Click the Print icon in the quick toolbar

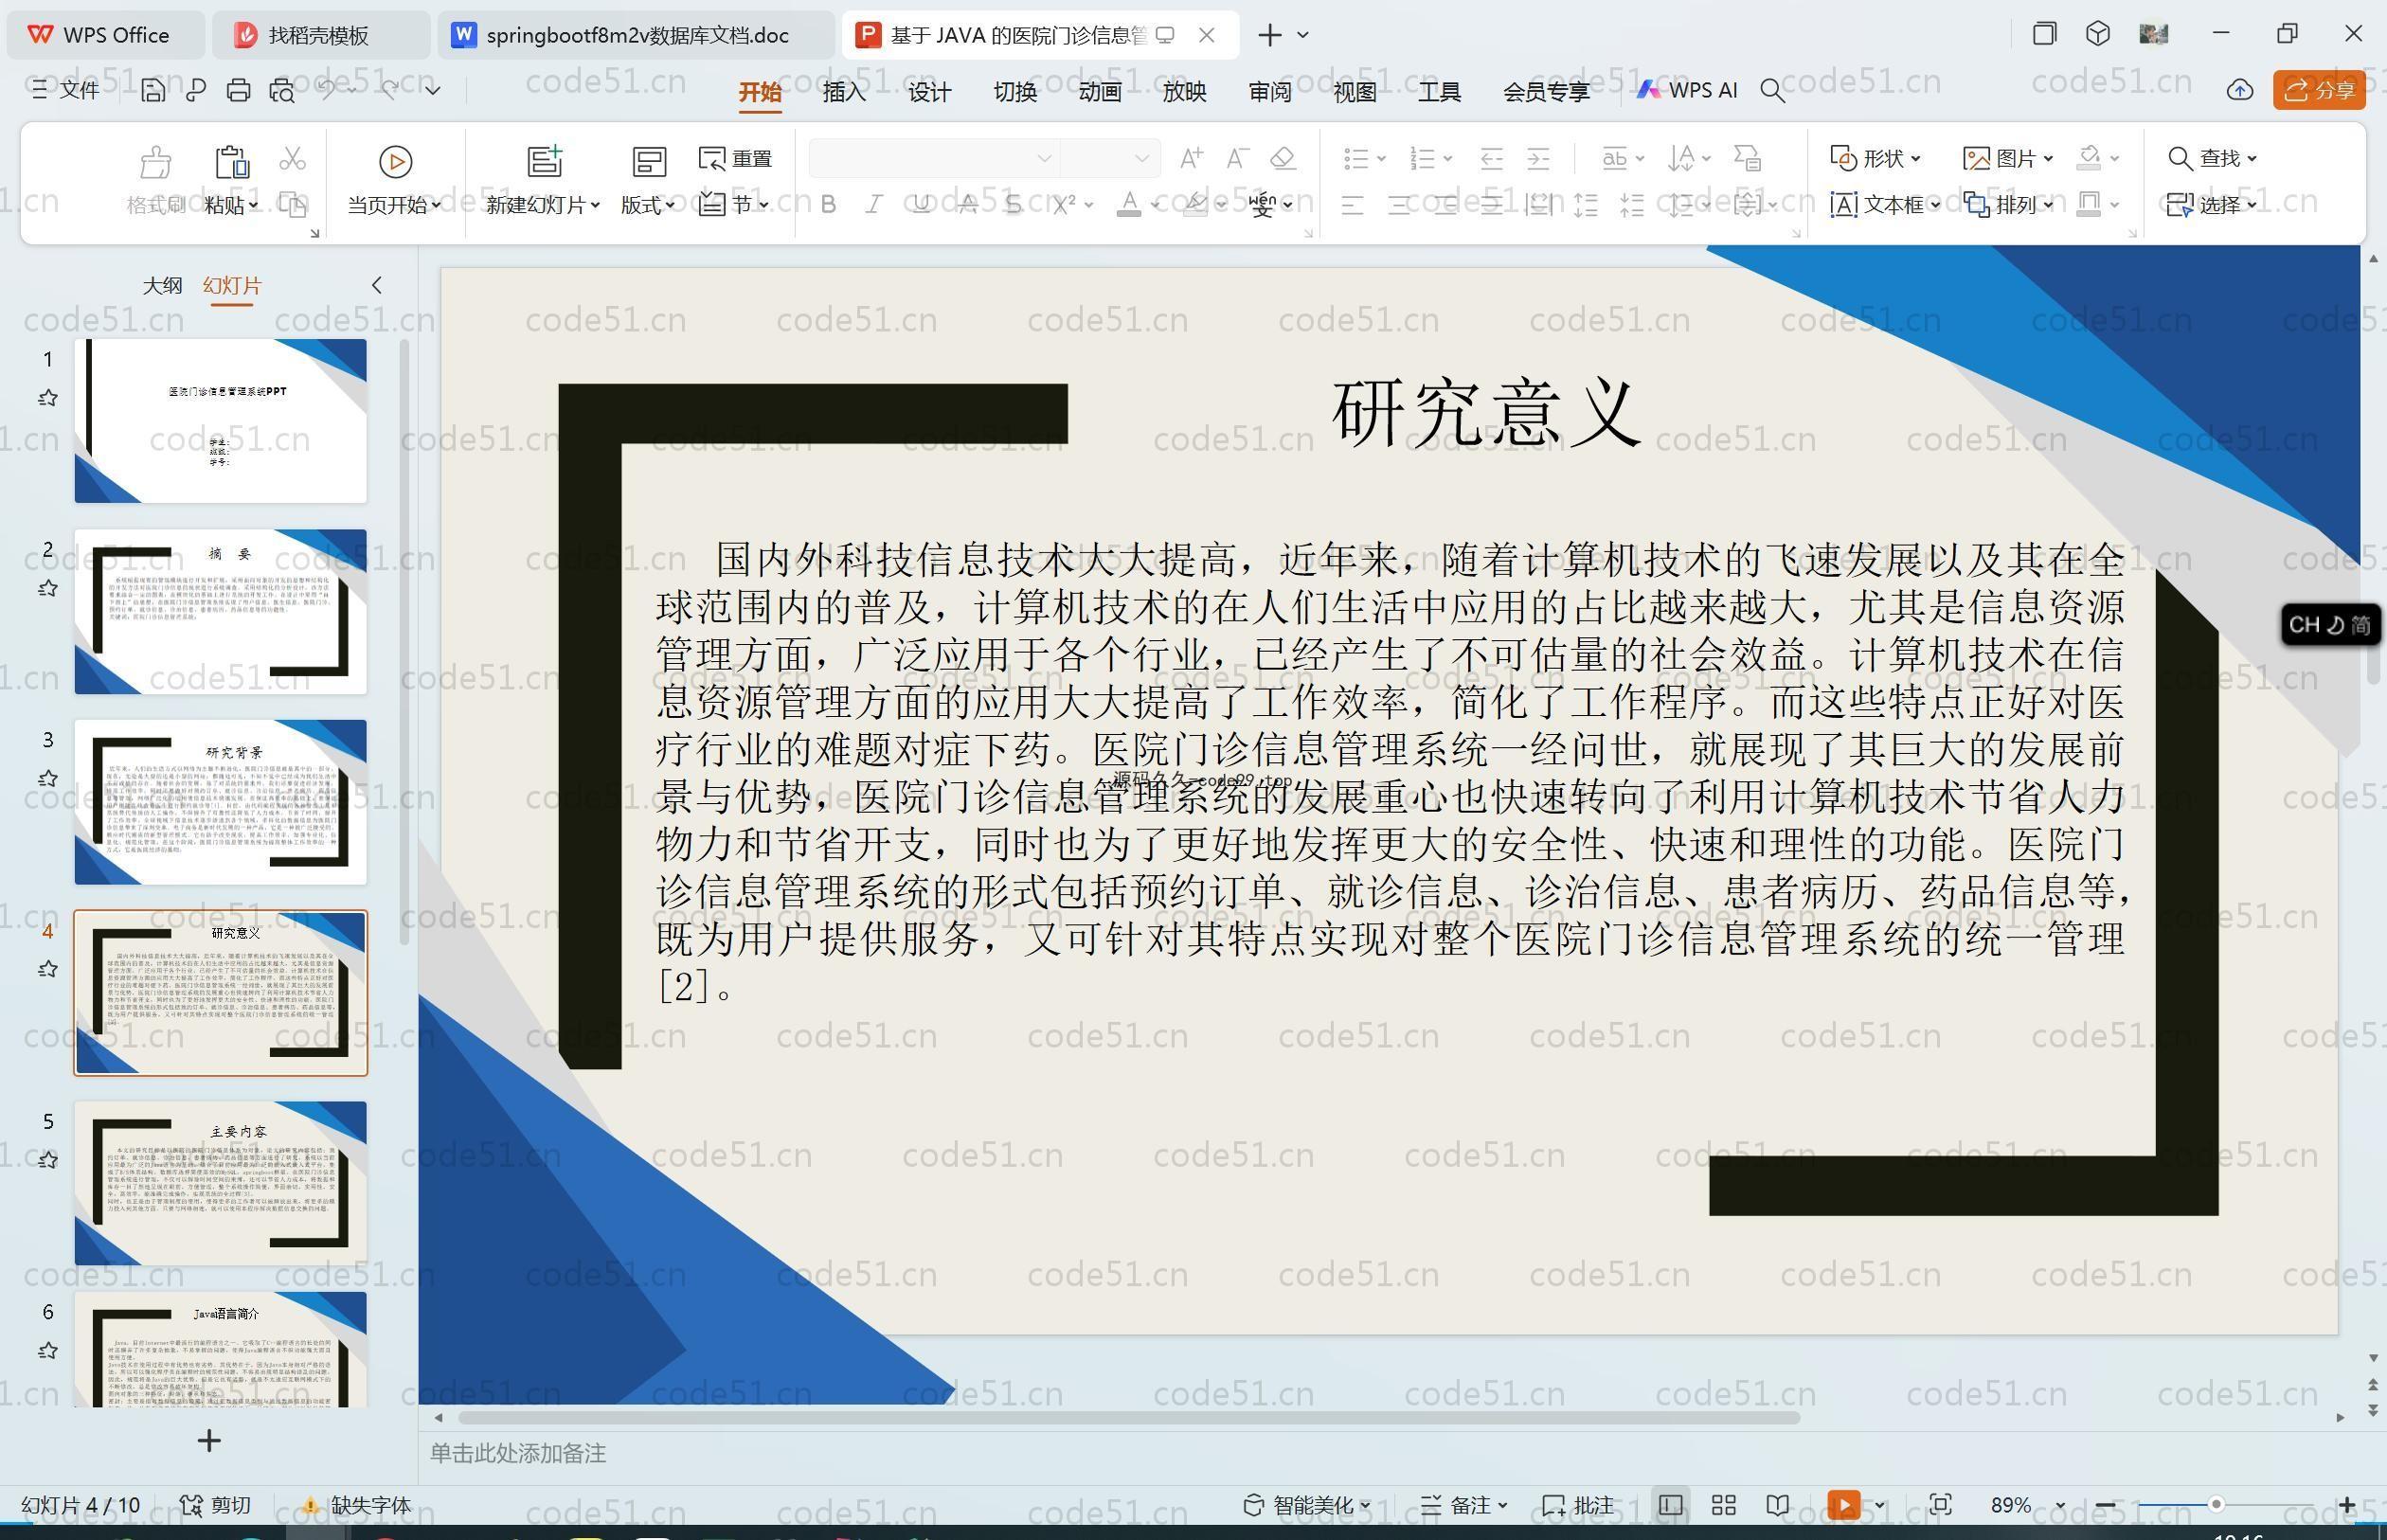[238, 91]
